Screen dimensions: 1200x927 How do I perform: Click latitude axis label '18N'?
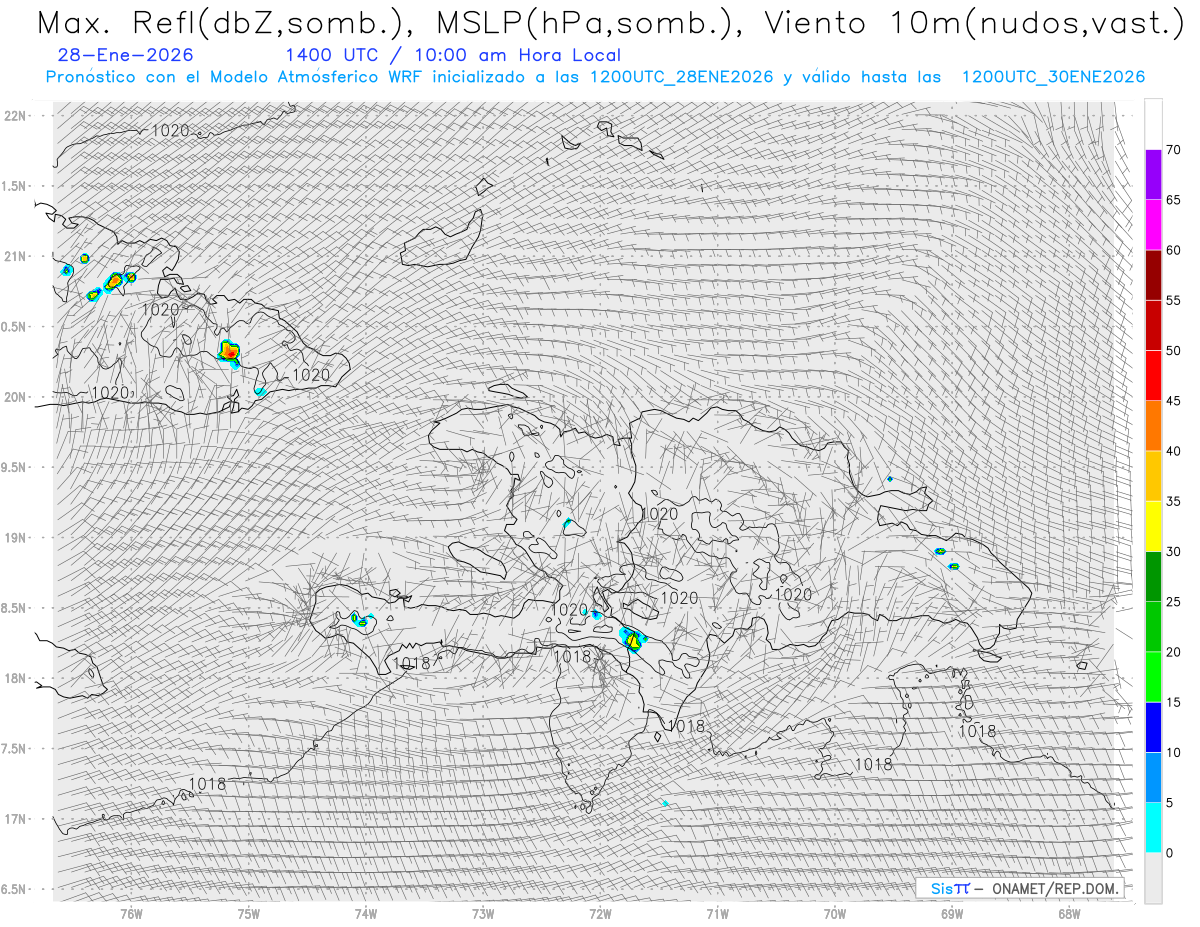14,678
